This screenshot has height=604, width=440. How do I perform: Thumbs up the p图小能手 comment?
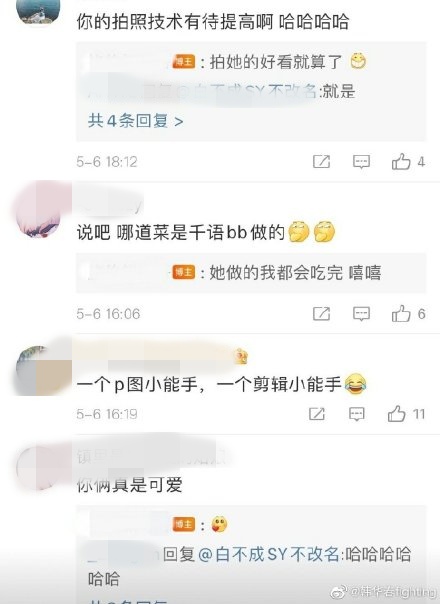coord(405,414)
